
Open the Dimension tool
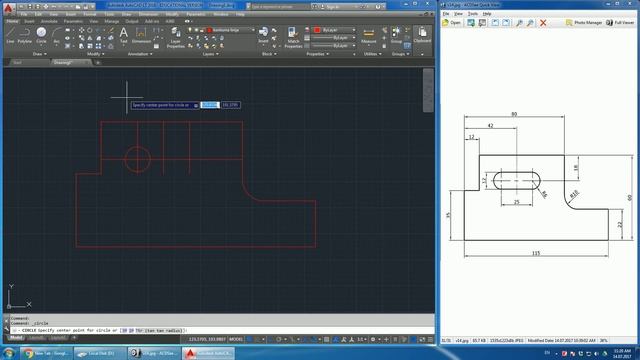(x=141, y=35)
